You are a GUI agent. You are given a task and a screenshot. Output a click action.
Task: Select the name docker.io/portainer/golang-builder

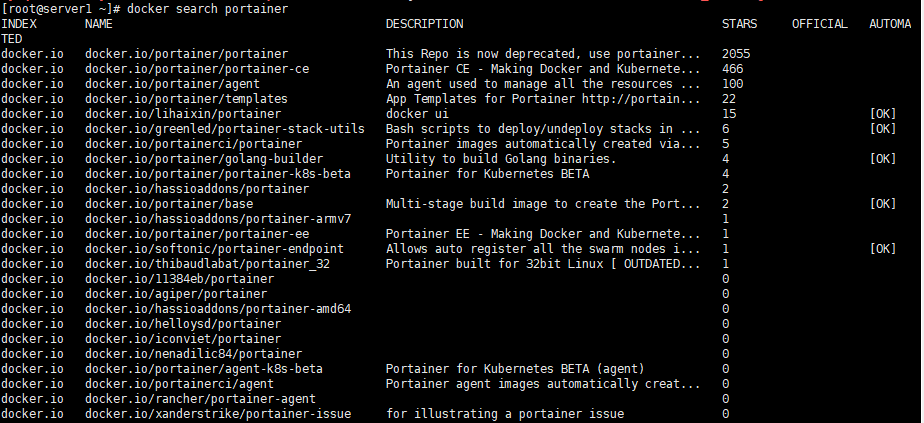(x=204, y=159)
